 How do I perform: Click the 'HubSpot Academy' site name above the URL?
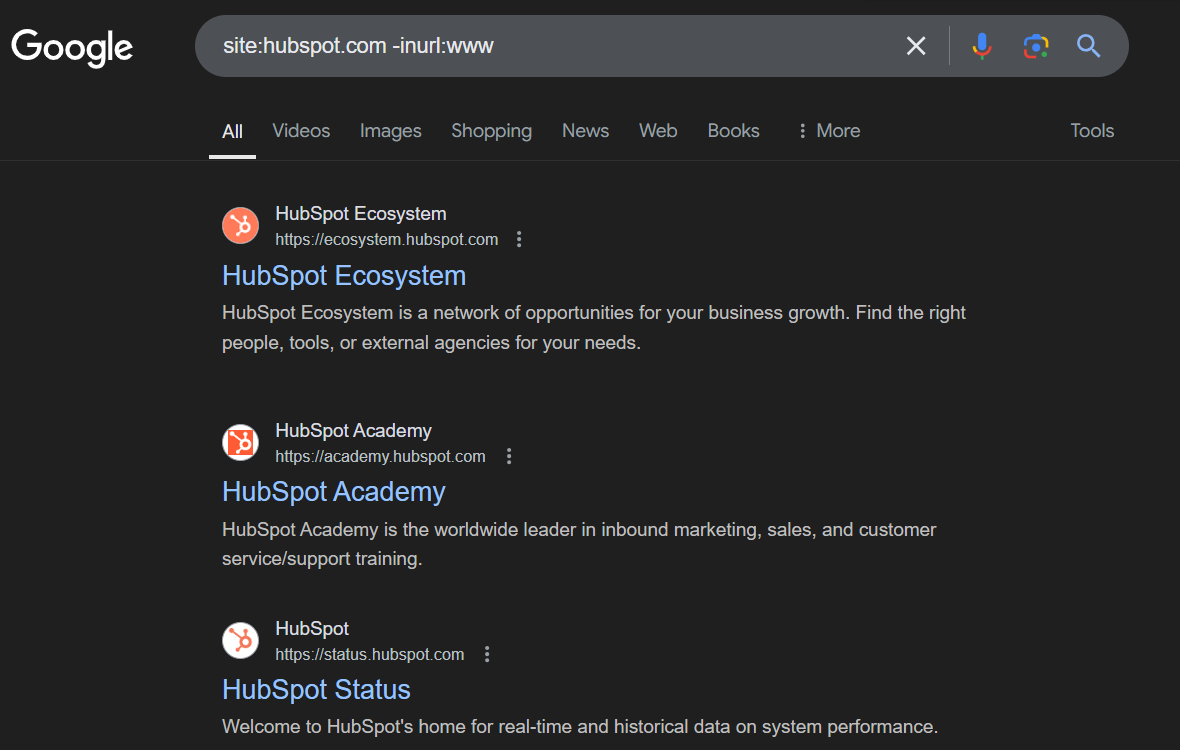[354, 430]
